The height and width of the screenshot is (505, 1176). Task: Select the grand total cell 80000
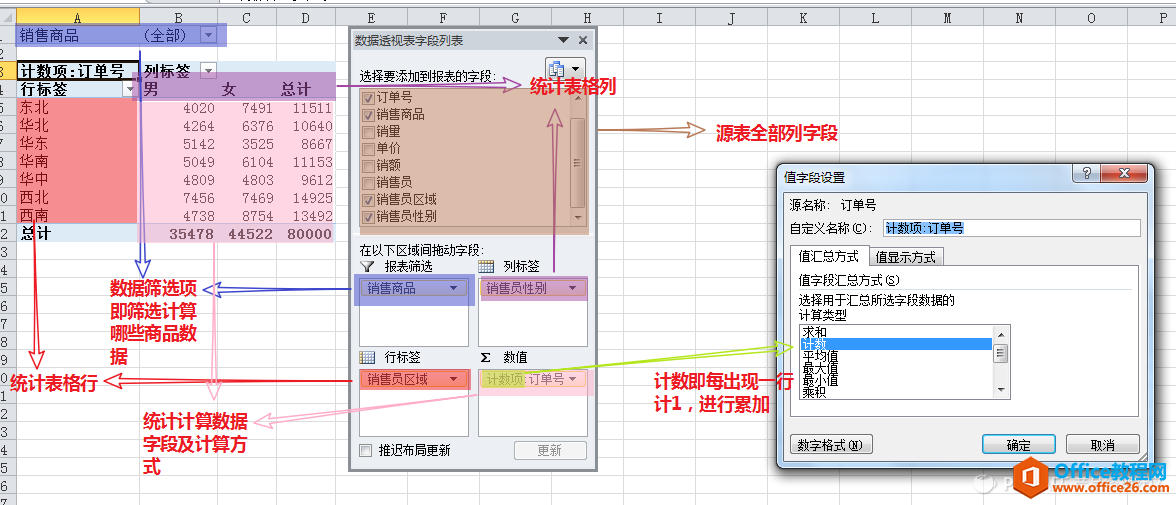(x=305, y=233)
